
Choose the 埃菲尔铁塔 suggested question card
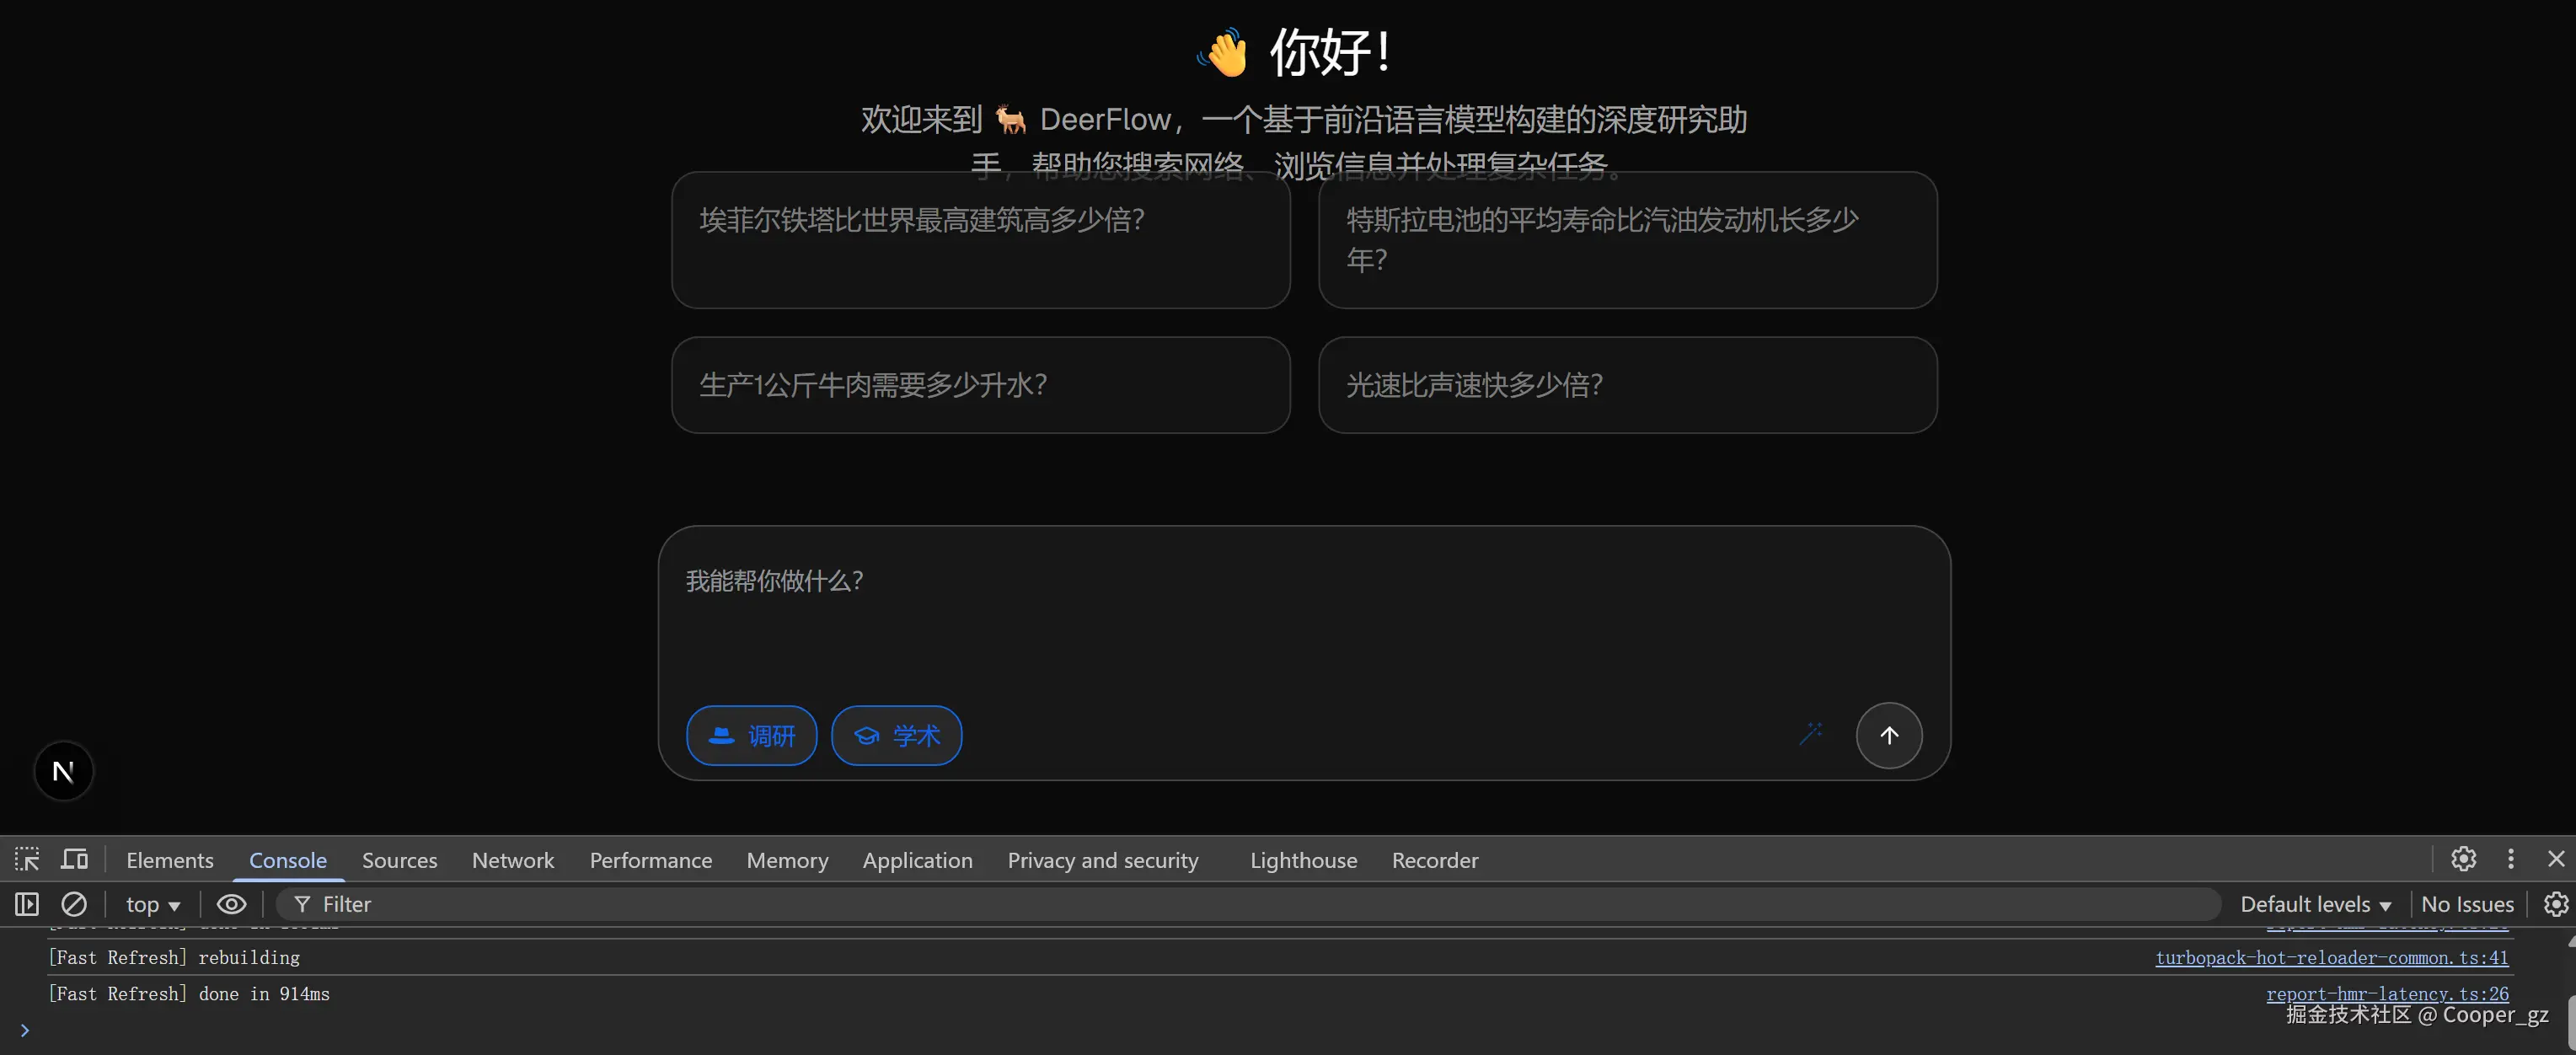pos(981,240)
